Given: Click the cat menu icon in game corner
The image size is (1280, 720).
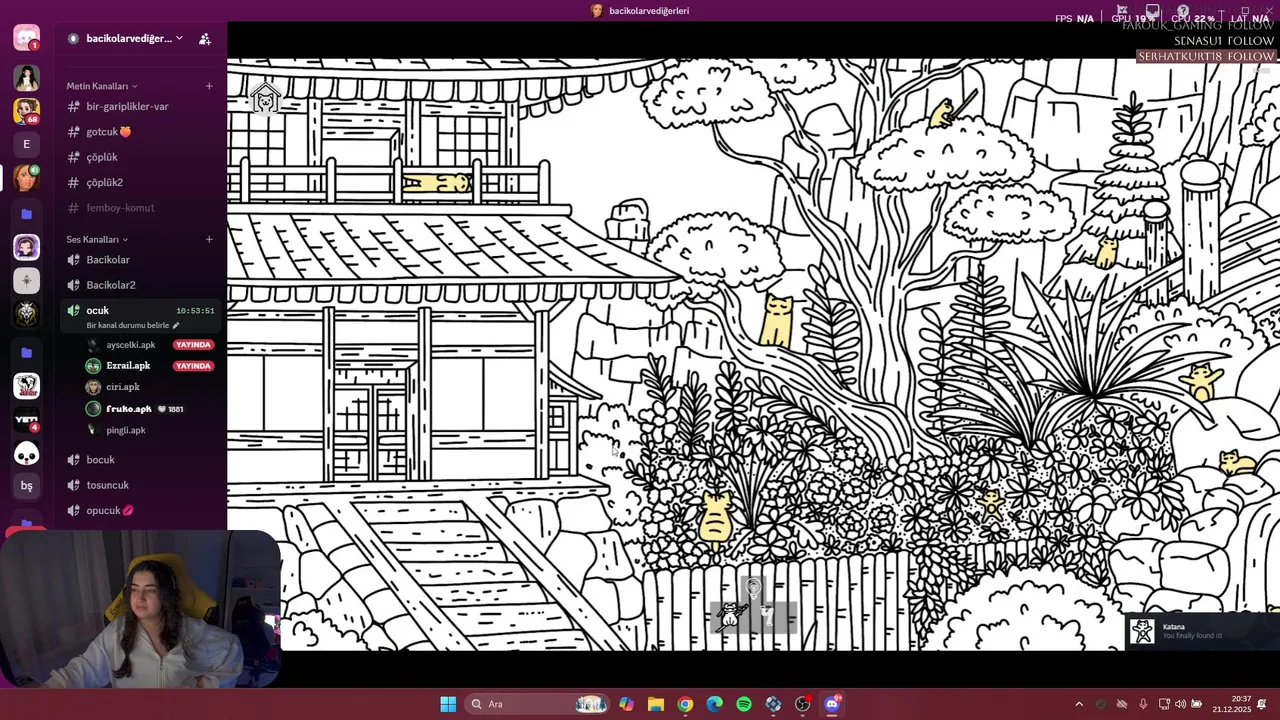Looking at the screenshot, I should point(265,100).
